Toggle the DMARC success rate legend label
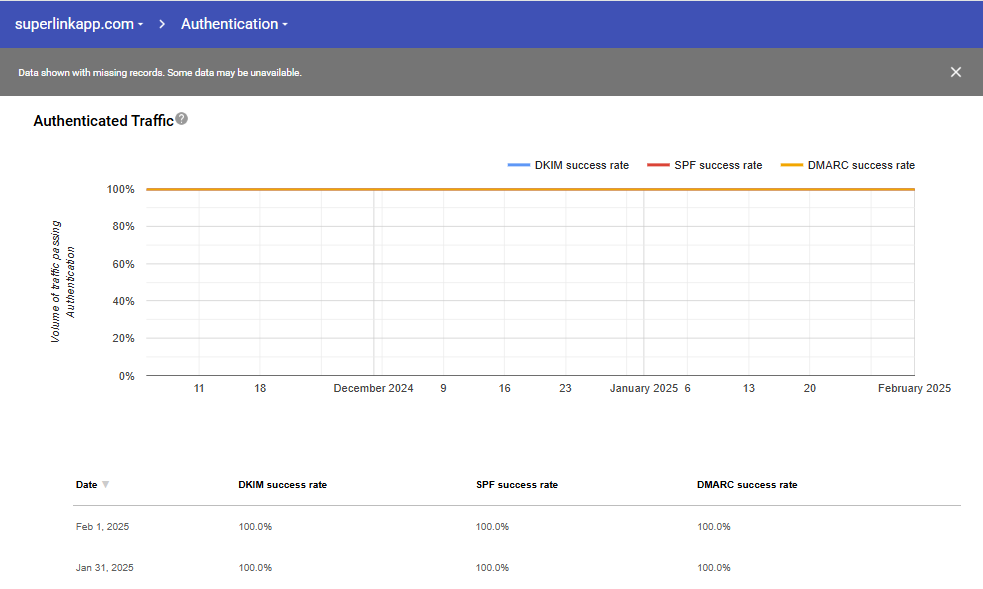Image resolution: width=983 pixels, height=589 pixels. [x=860, y=166]
